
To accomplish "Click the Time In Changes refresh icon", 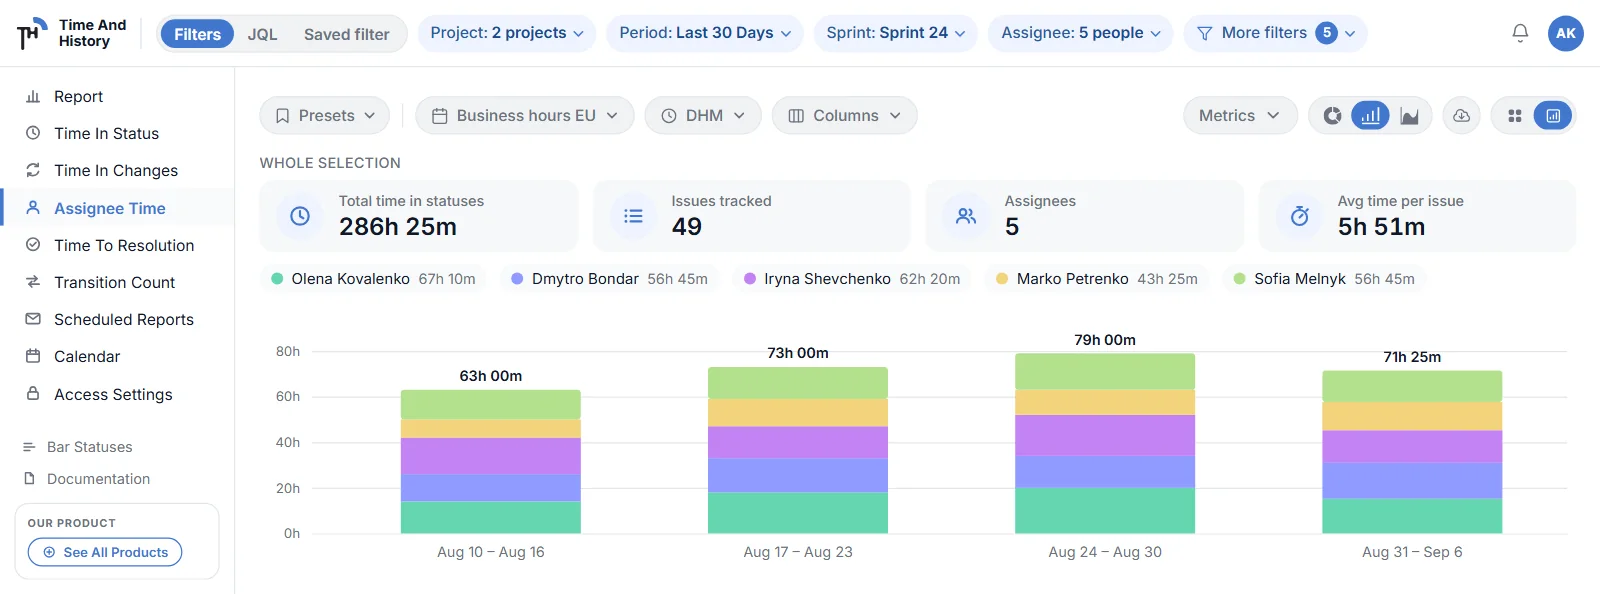I will pos(33,170).
